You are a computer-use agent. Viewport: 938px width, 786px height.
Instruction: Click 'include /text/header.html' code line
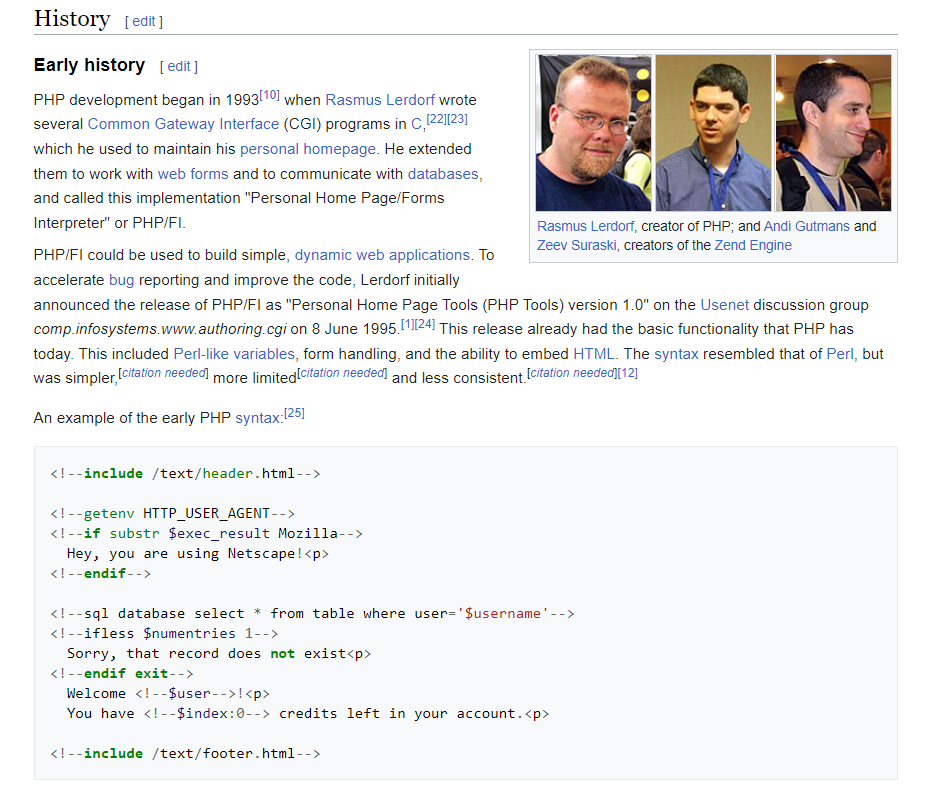[185, 474]
